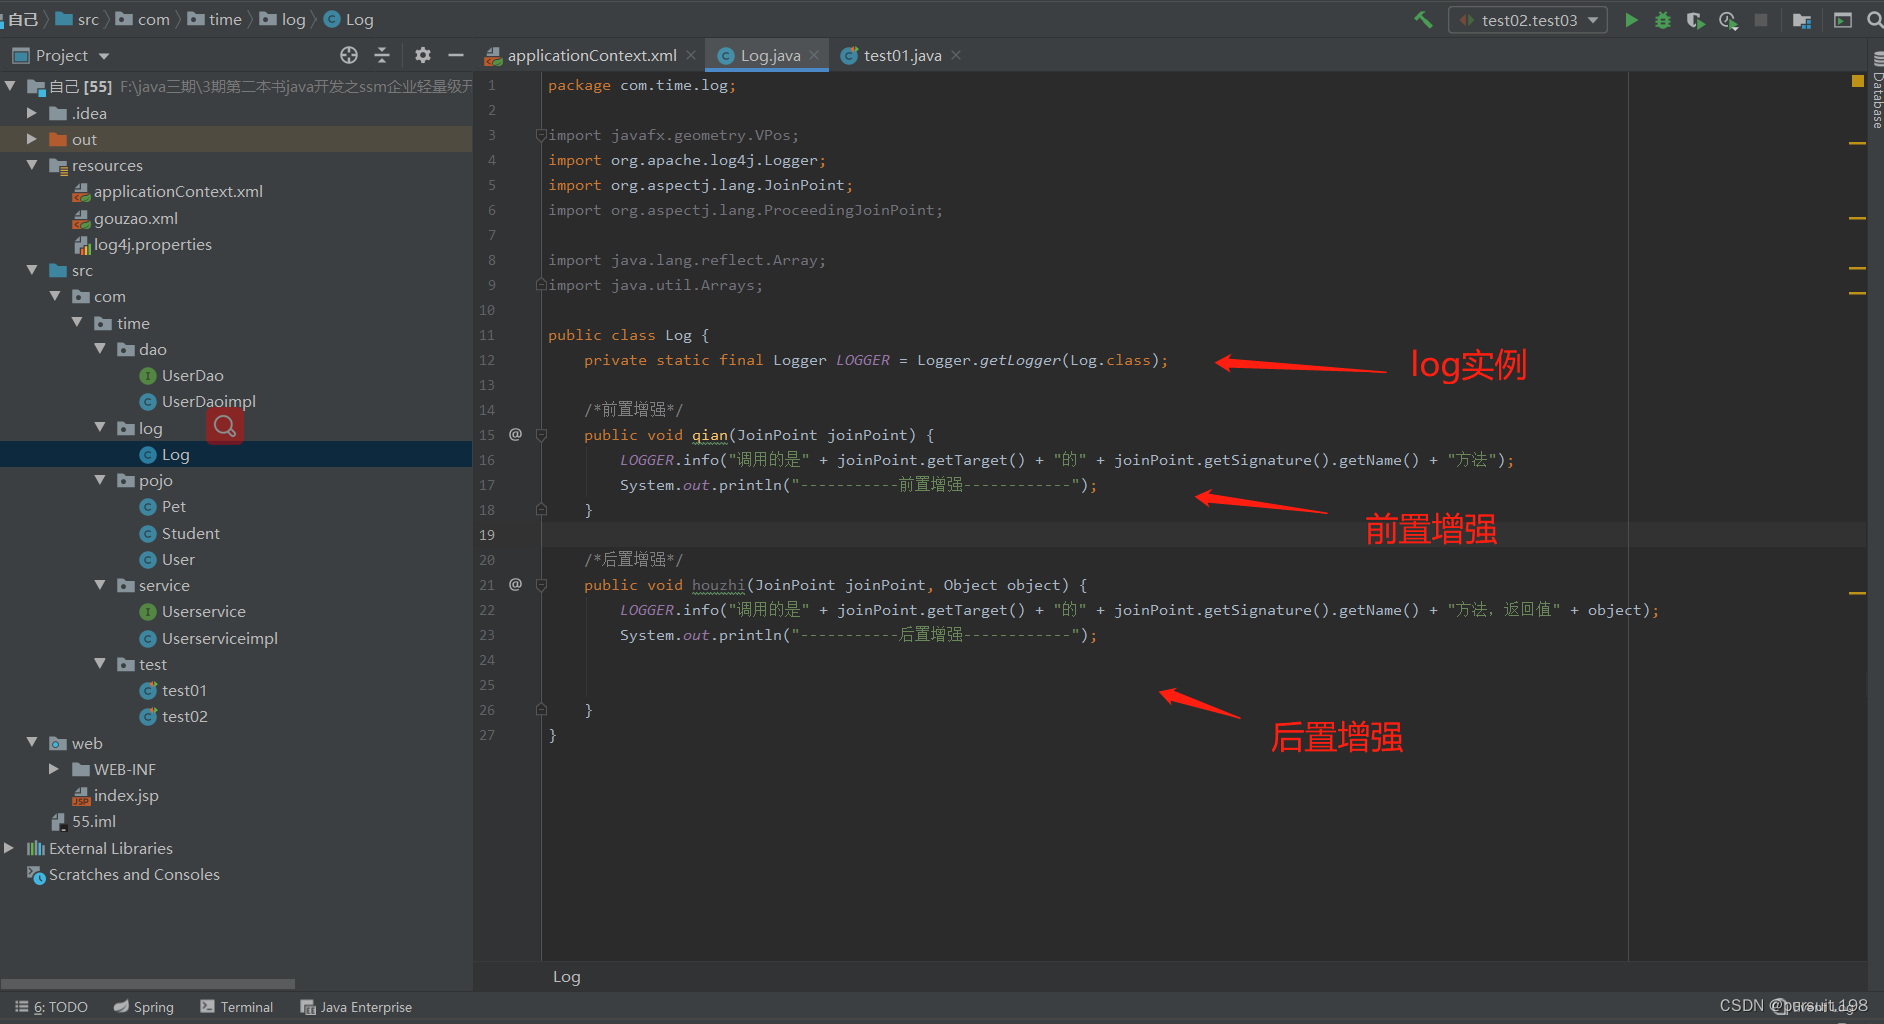The image size is (1884, 1024).
Task: Collapse all nodes in the Project panel
Action: [383, 55]
